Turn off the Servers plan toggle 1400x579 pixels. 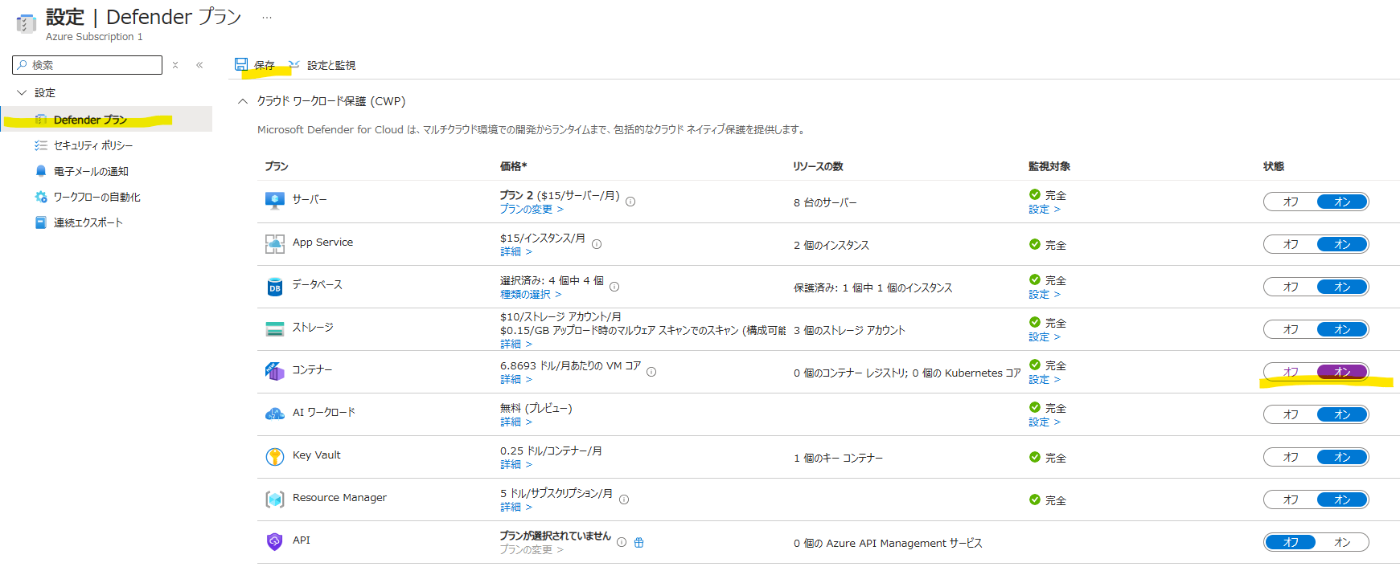click(x=1290, y=202)
